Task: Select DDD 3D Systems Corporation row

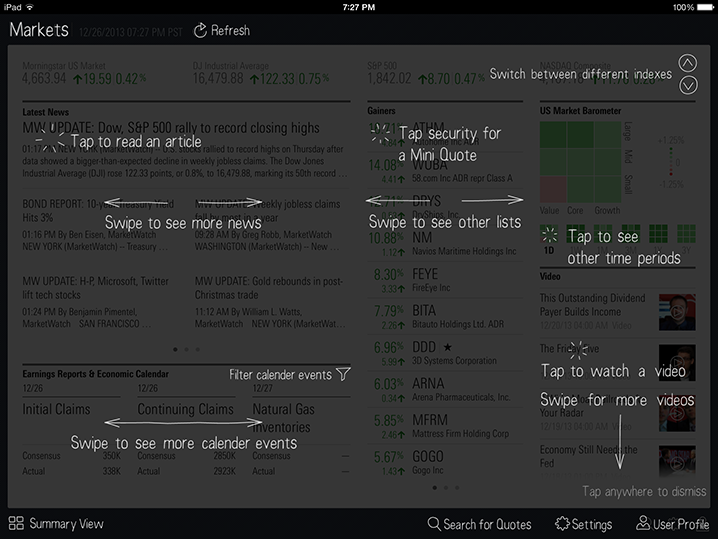Action: coord(445,353)
